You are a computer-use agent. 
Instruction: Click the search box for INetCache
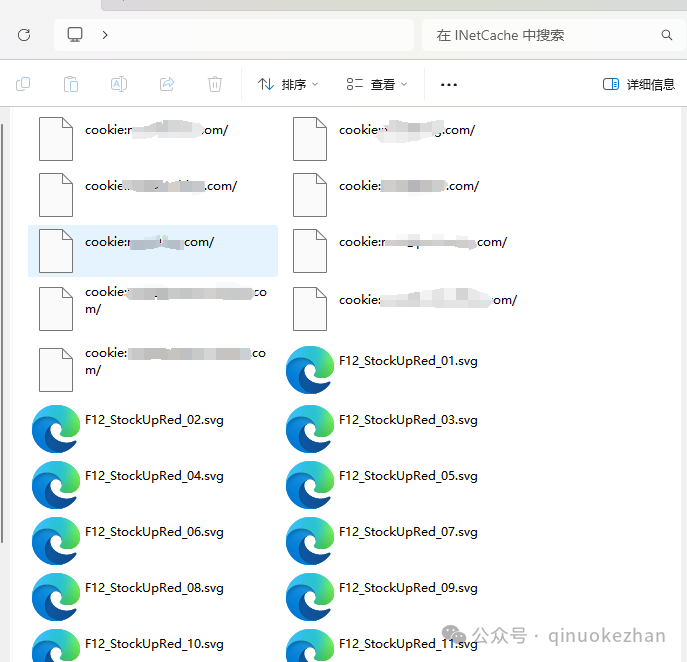553,35
